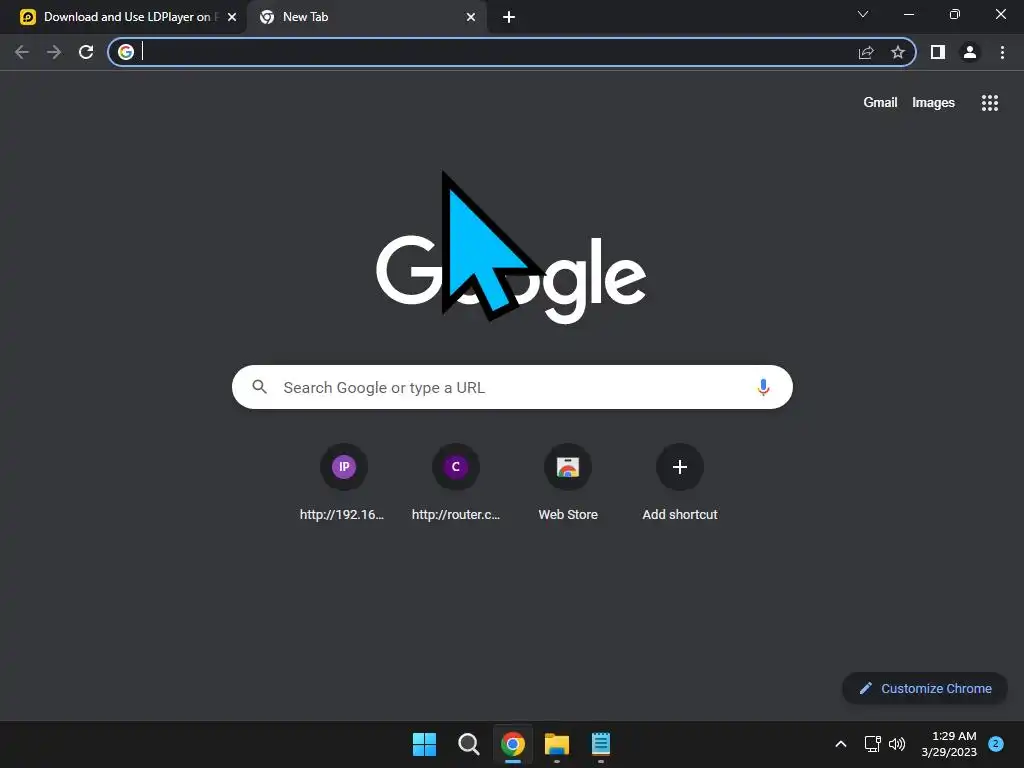Screen dimensions: 1024x768
Task: Open a new tab with plus button
Action: 509,17
